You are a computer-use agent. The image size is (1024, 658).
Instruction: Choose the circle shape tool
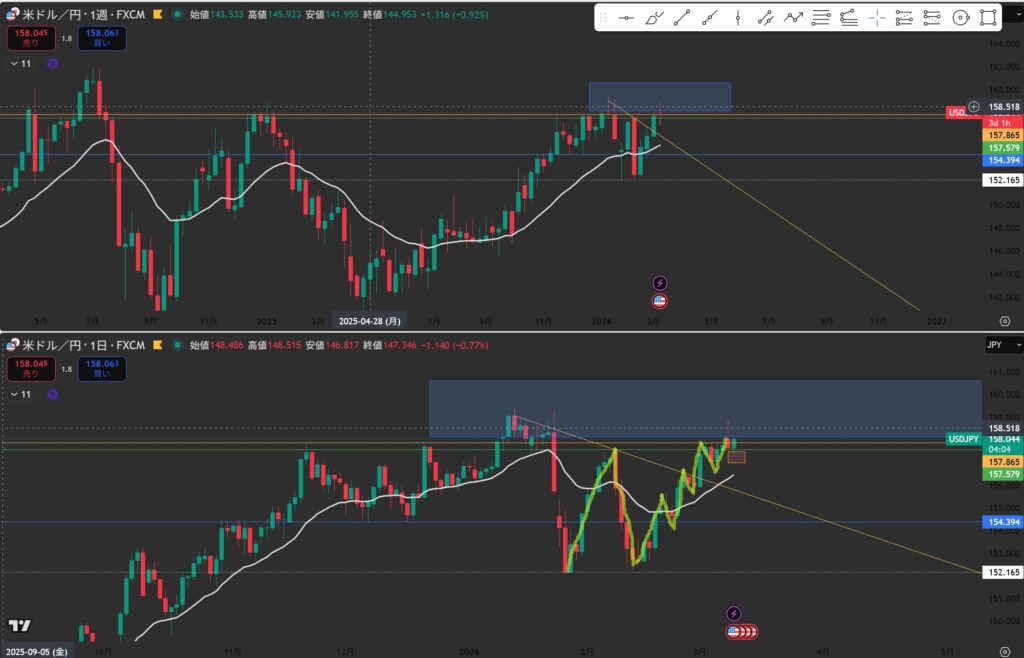[960, 18]
